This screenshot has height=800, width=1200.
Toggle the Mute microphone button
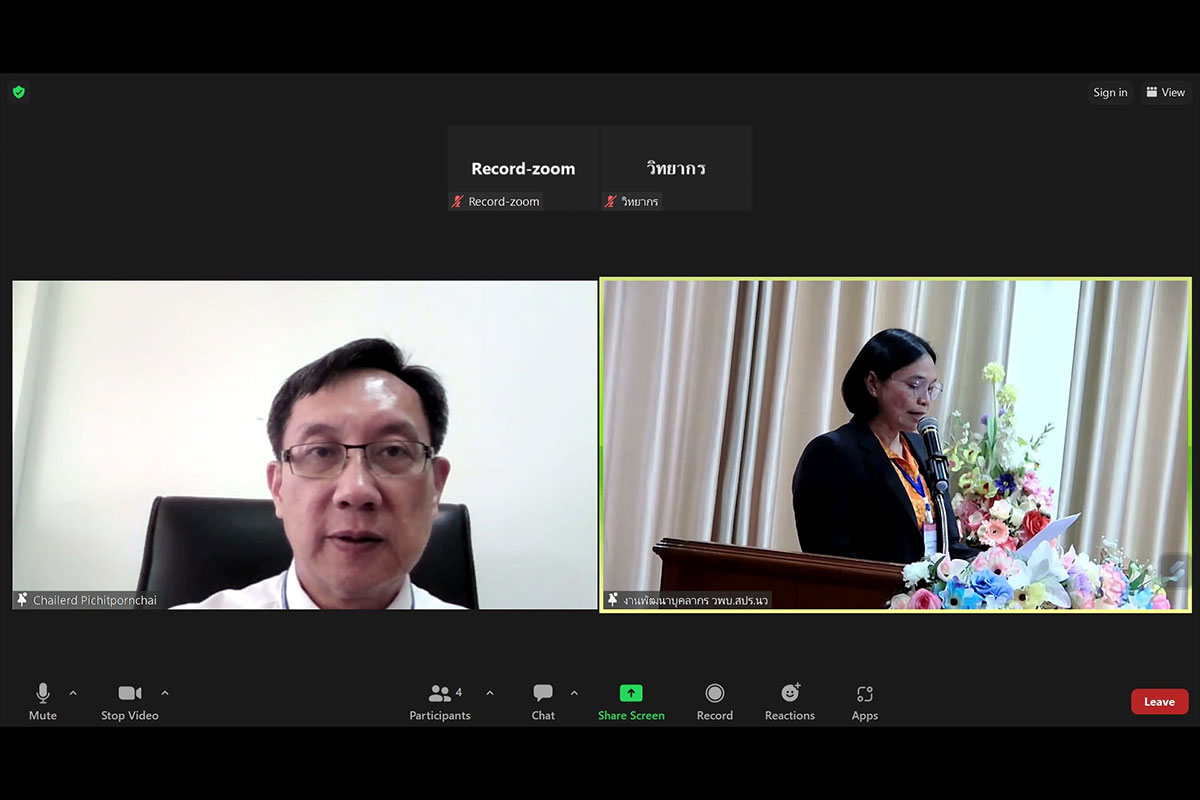(43, 702)
